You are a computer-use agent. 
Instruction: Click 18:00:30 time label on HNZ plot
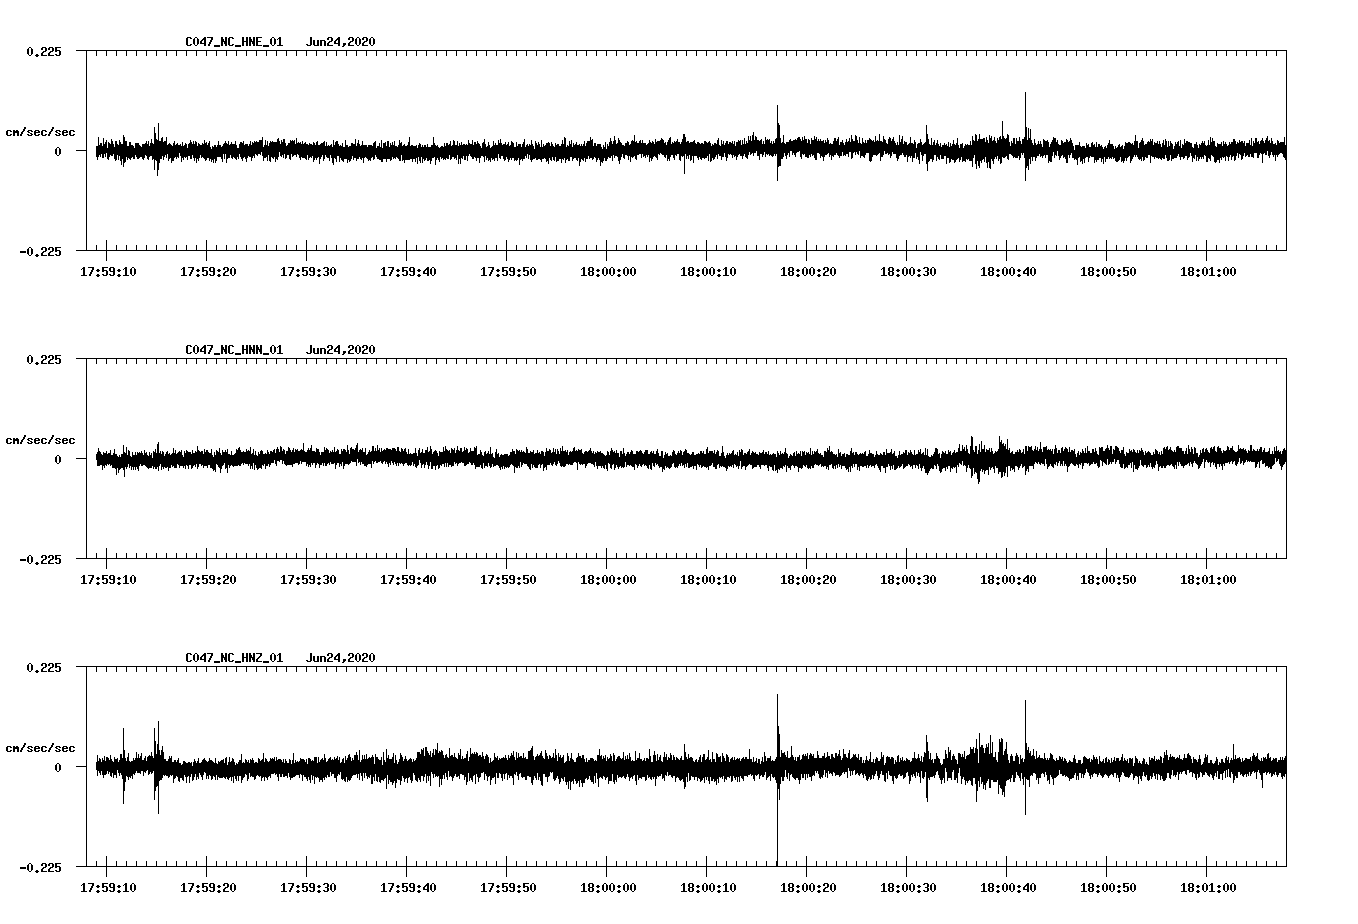pos(908,888)
